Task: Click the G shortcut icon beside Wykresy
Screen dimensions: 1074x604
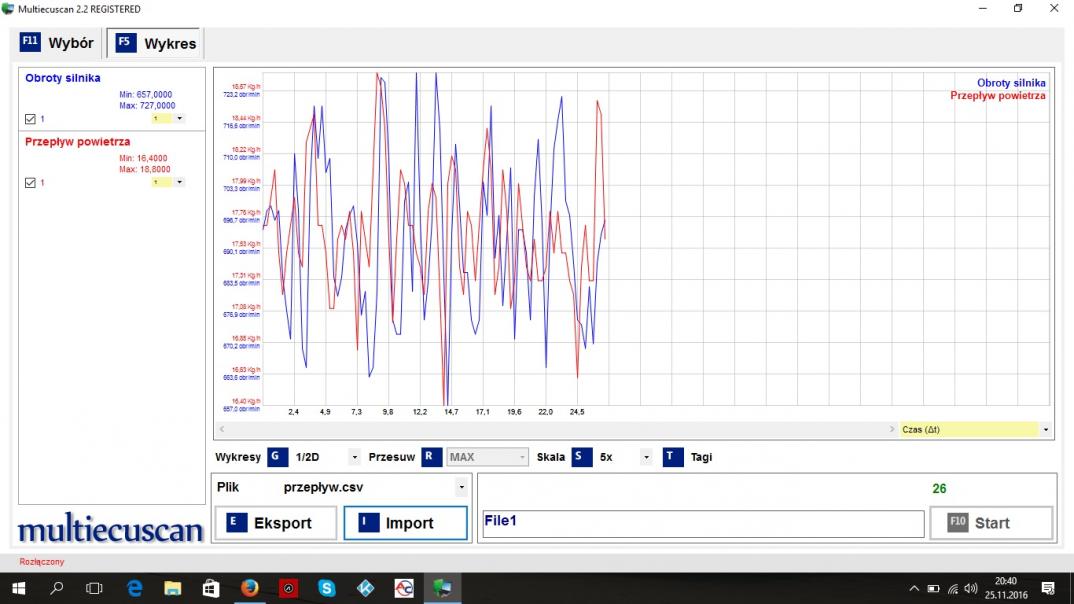Action: [x=277, y=457]
